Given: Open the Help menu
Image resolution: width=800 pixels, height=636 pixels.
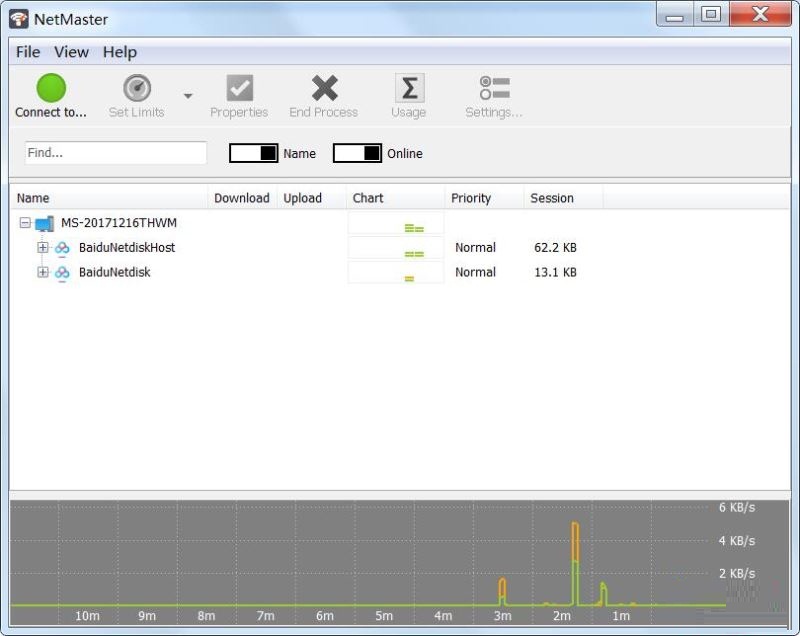Looking at the screenshot, I should click(119, 52).
